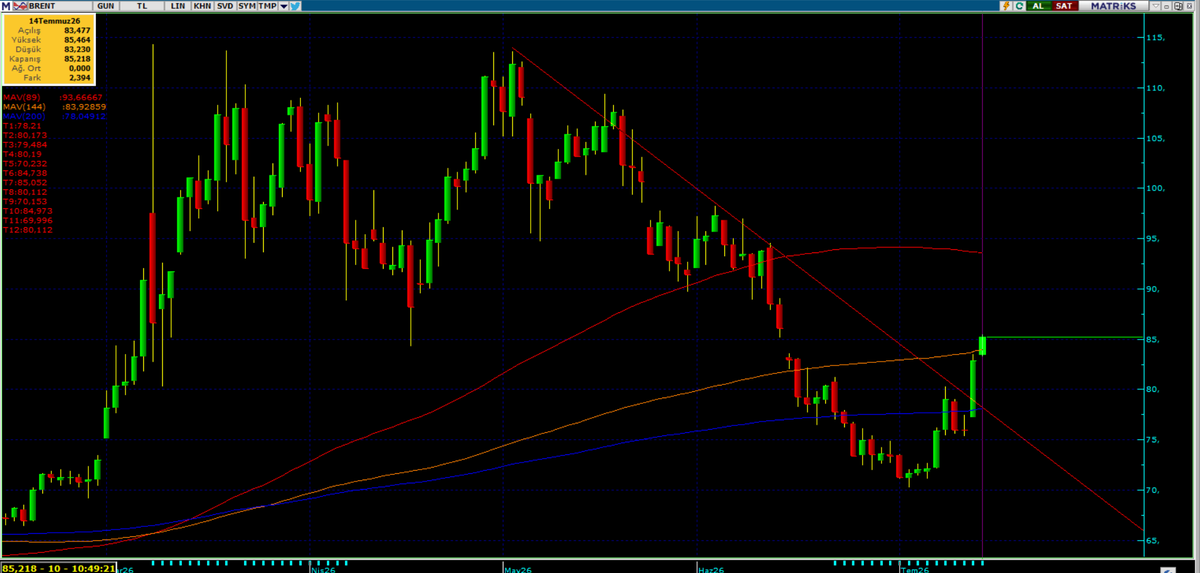The width and height of the screenshot is (1200, 573).
Task: Open the Matriks M menu icon
Action: 6,6
